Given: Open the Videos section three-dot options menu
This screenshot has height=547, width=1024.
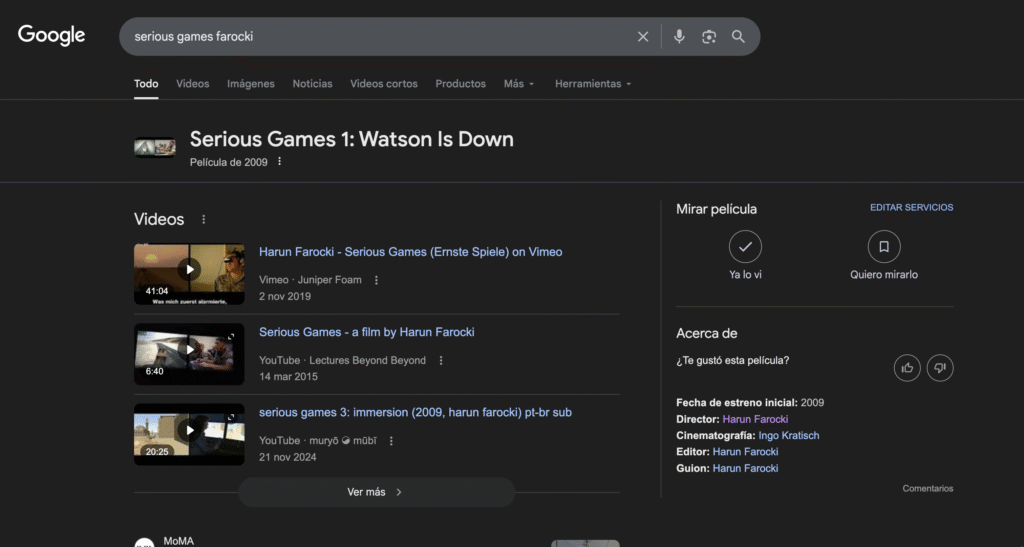Looking at the screenshot, I should [204, 220].
